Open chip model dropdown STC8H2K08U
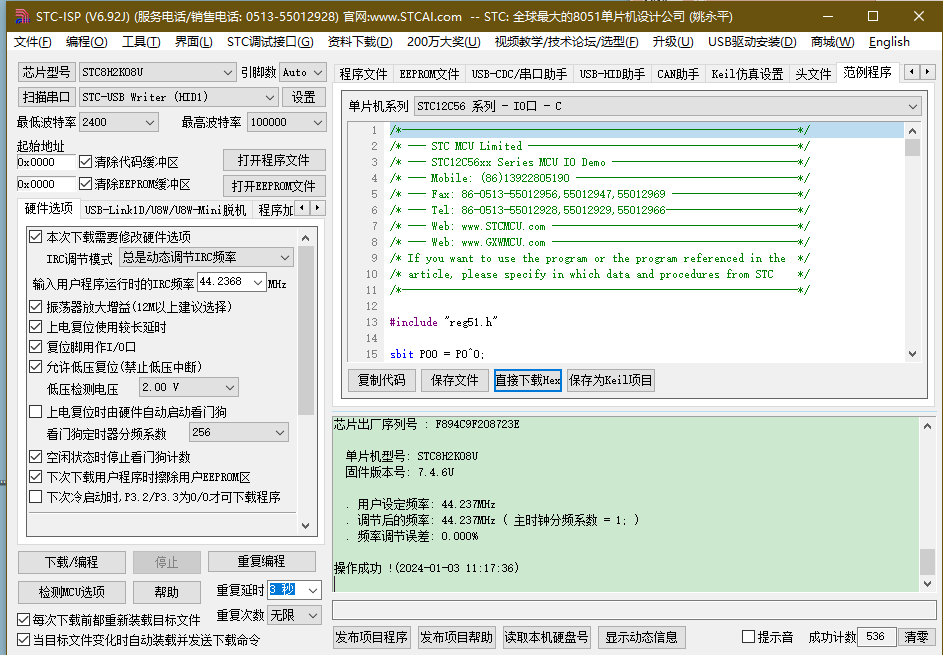This screenshot has width=943, height=655. (157, 72)
